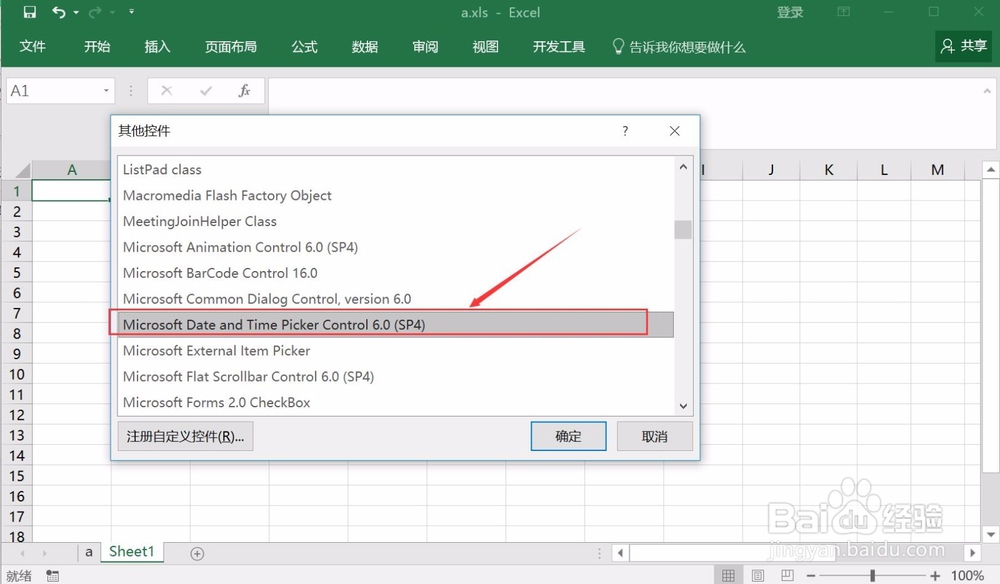The width and height of the screenshot is (1000, 584).
Task: Click the macro recording status bar icon
Action: point(52,576)
